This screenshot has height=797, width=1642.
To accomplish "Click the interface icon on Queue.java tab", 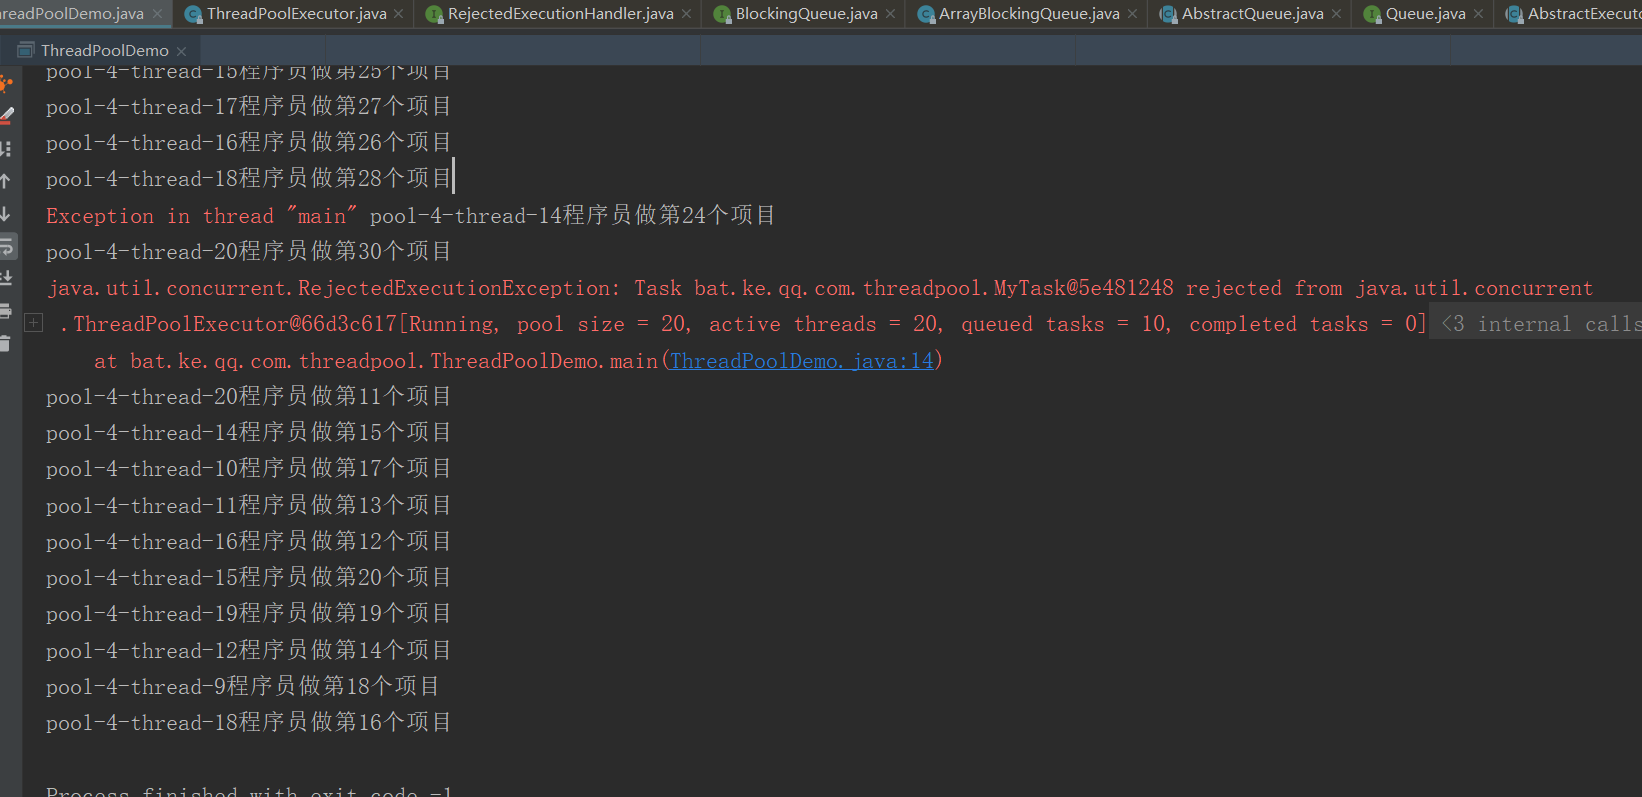I will coord(1373,14).
